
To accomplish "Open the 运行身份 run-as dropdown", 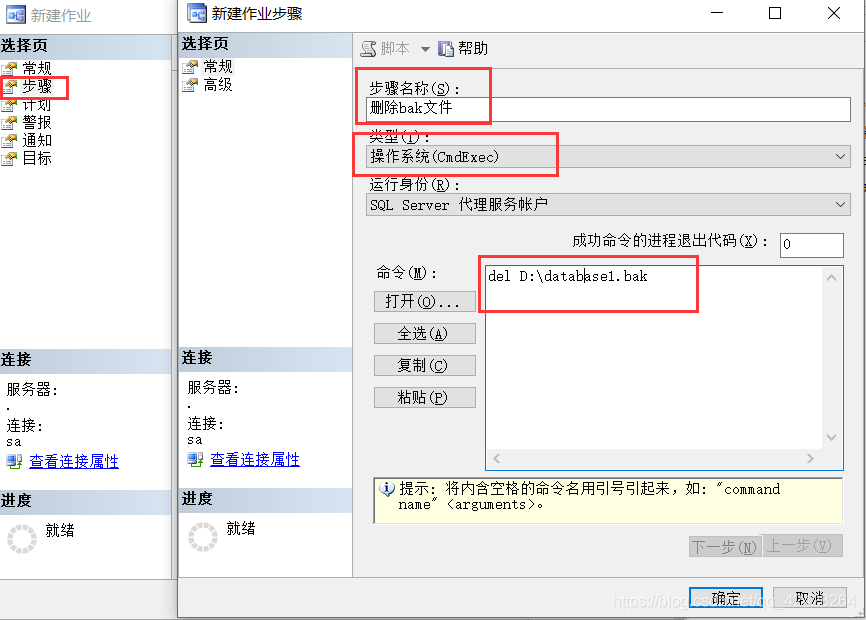I will click(x=608, y=205).
